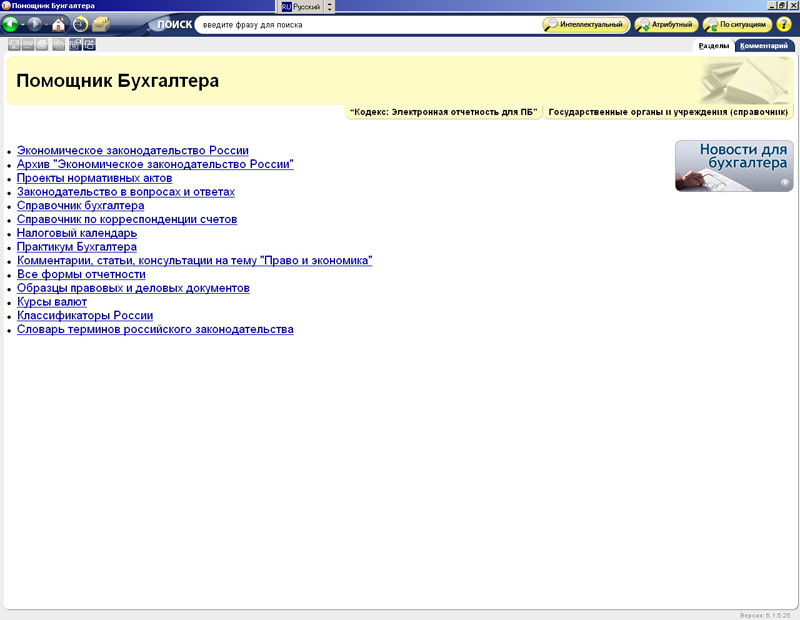
Task: Open the Справочник бухгалтера link
Action: tap(80, 206)
